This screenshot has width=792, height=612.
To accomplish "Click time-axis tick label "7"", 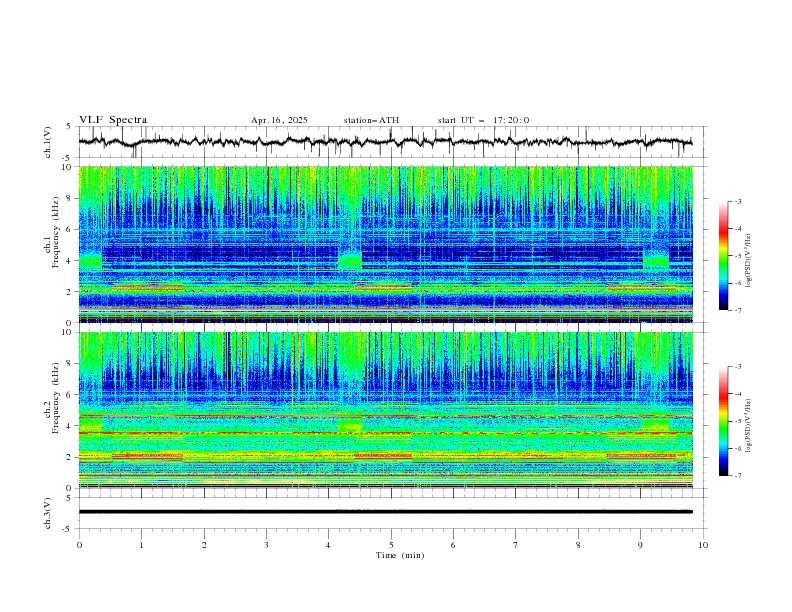I will (x=516, y=545).
